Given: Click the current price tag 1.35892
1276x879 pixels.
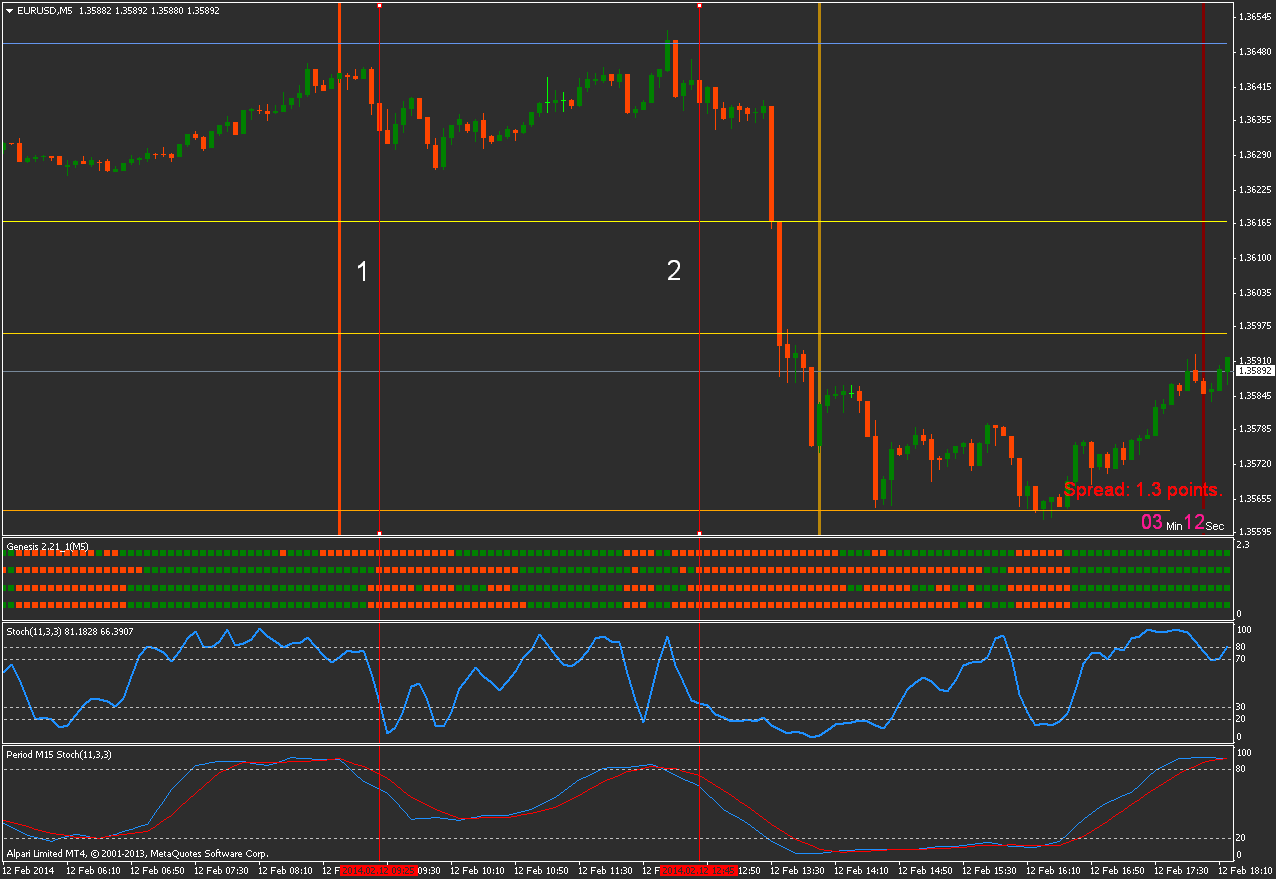Looking at the screenshot, I should pyautogui.click(x=1254, y=371).
